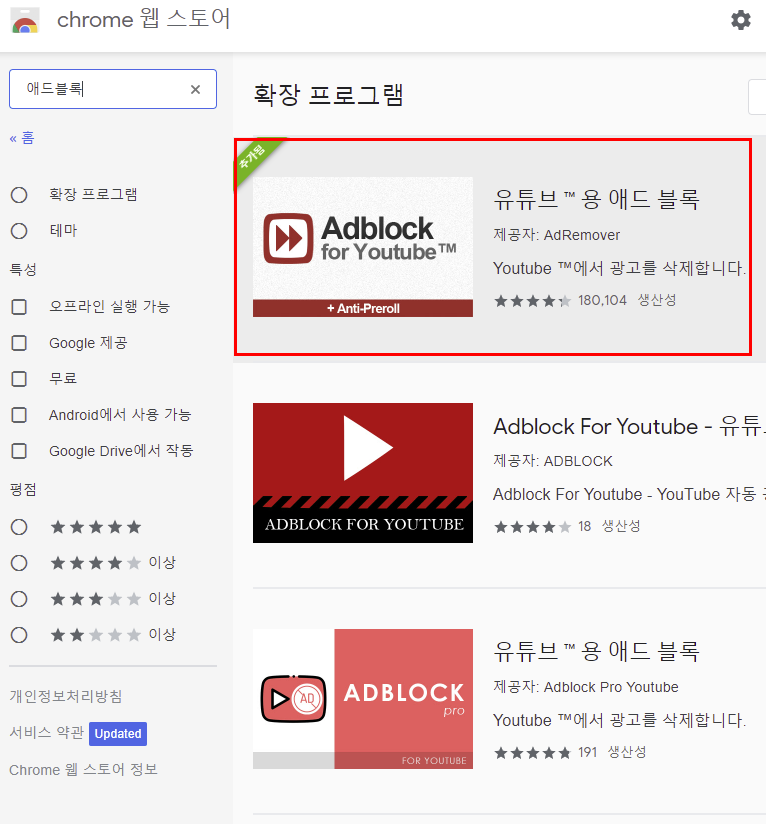Image resolution: width=766 pixels, height=824 pixels.
Task: Click the green 추가됨 ribbon badge
Action: pyautogui.click(x=255, y=159)
